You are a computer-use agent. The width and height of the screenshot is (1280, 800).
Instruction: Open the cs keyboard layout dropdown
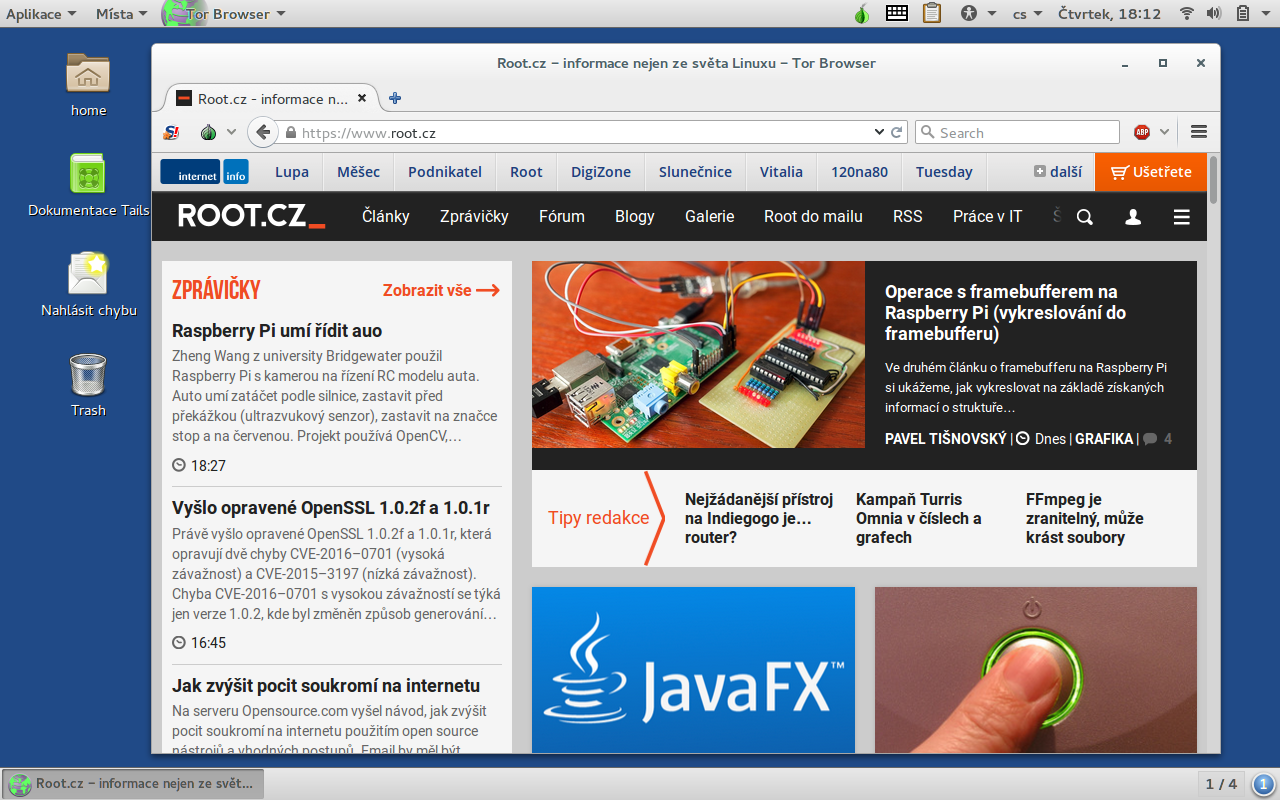point(1027,14)
